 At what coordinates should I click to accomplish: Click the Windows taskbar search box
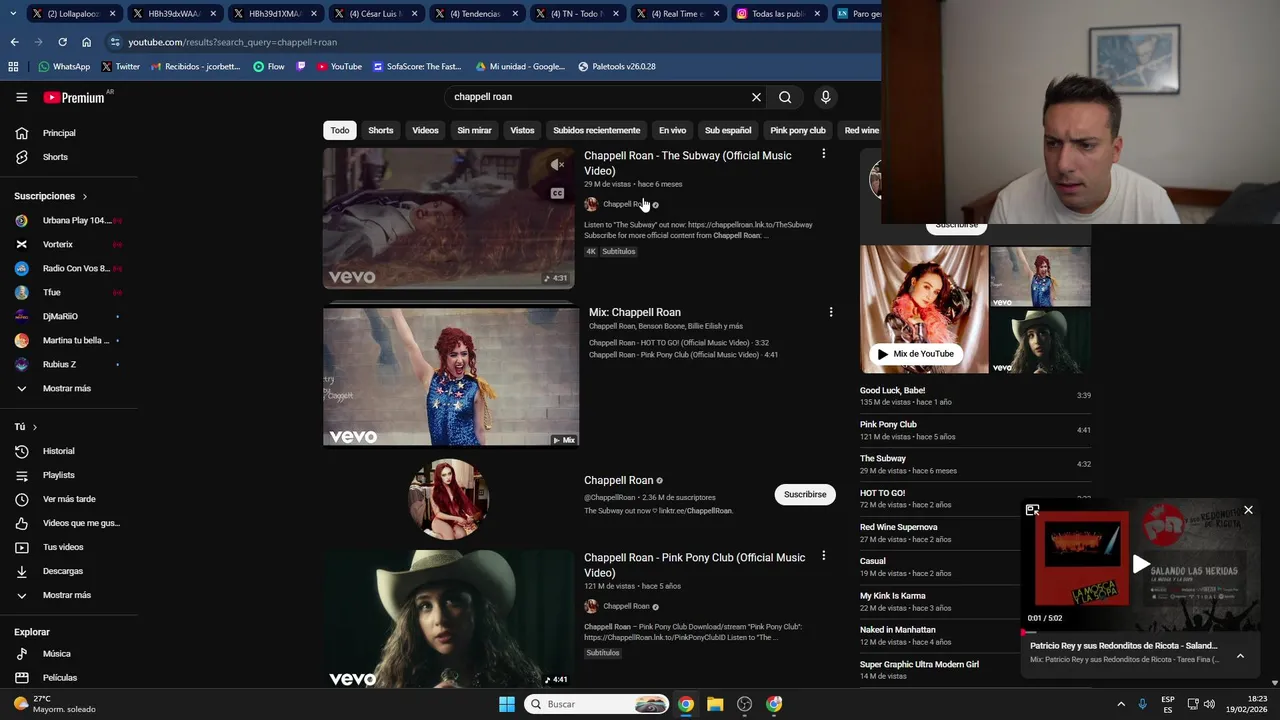tap(597, 704)
